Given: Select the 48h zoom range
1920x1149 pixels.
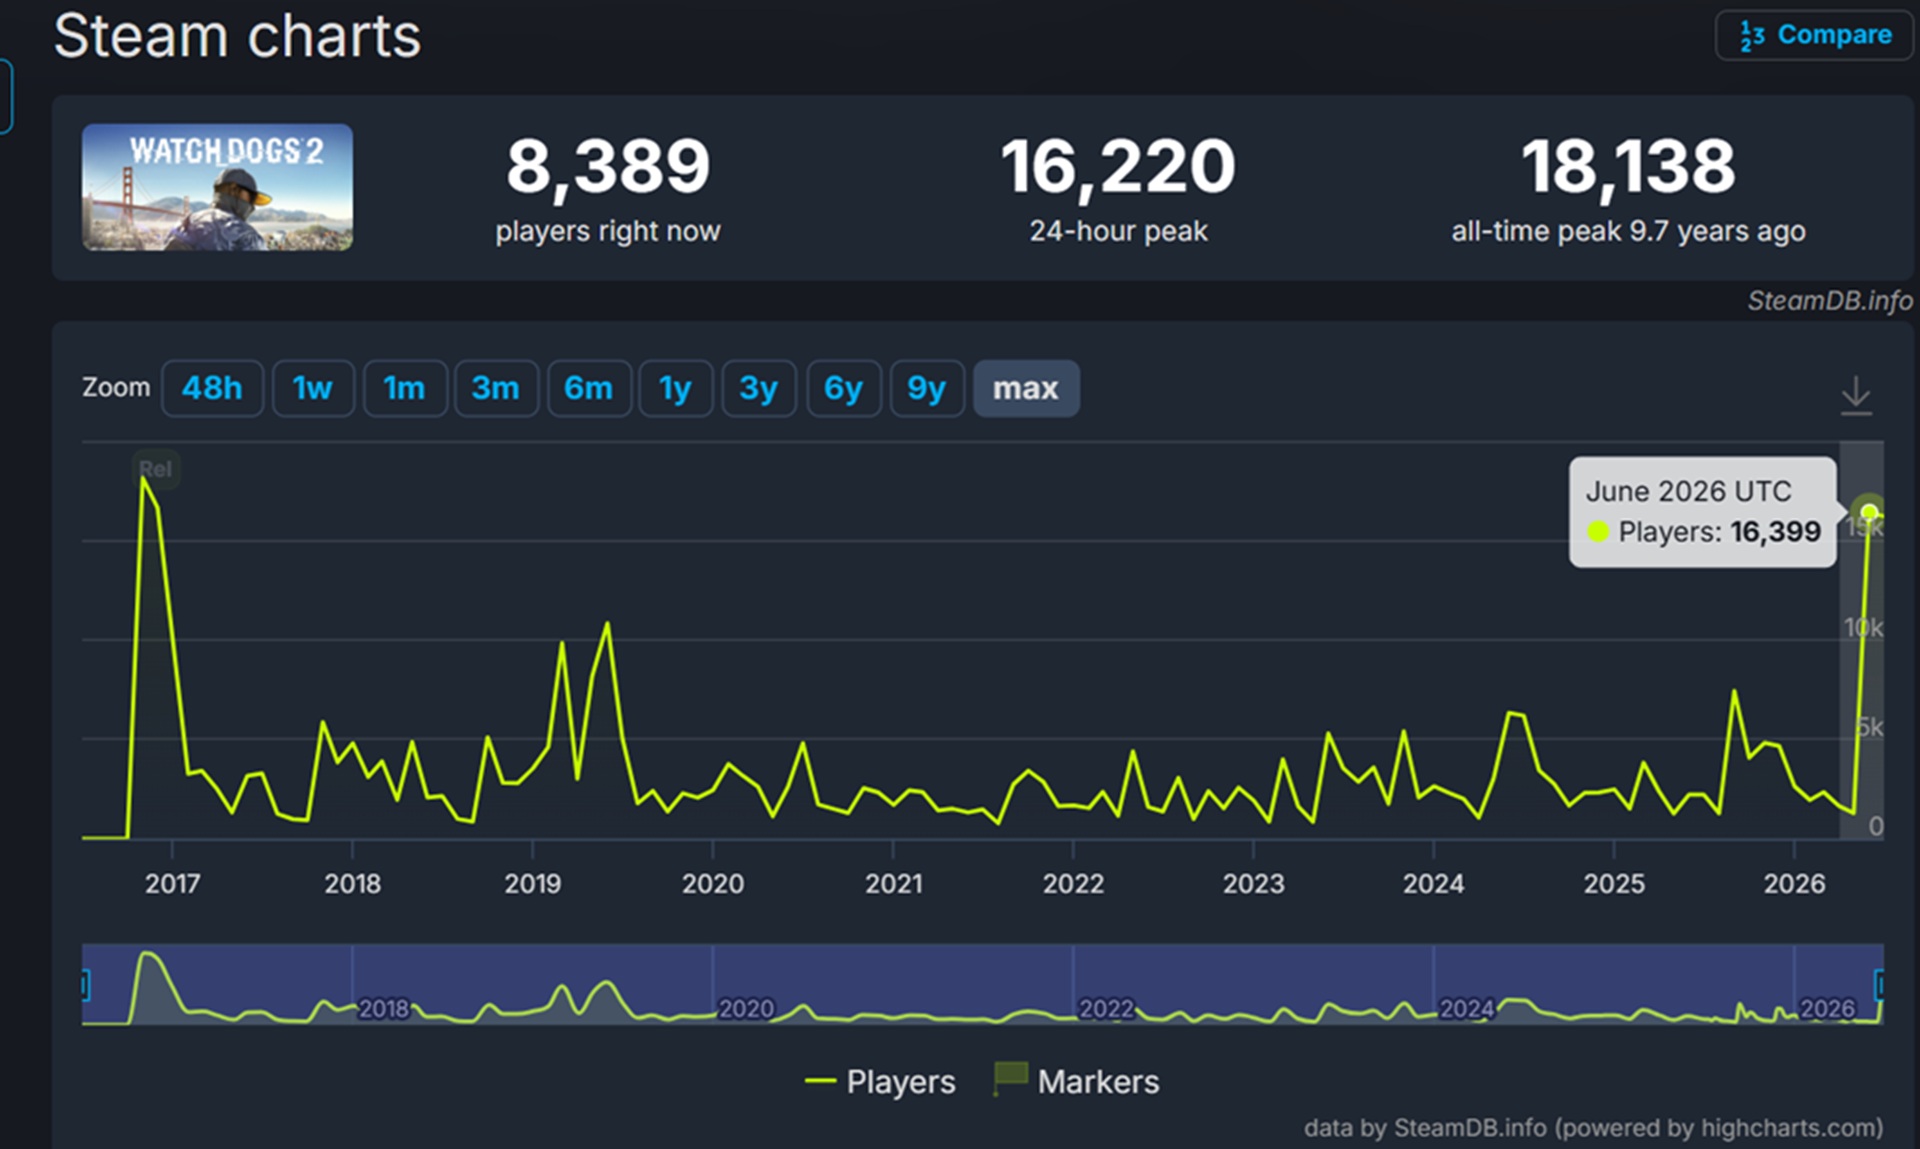Looking at the screenshot, I should 212,388.
